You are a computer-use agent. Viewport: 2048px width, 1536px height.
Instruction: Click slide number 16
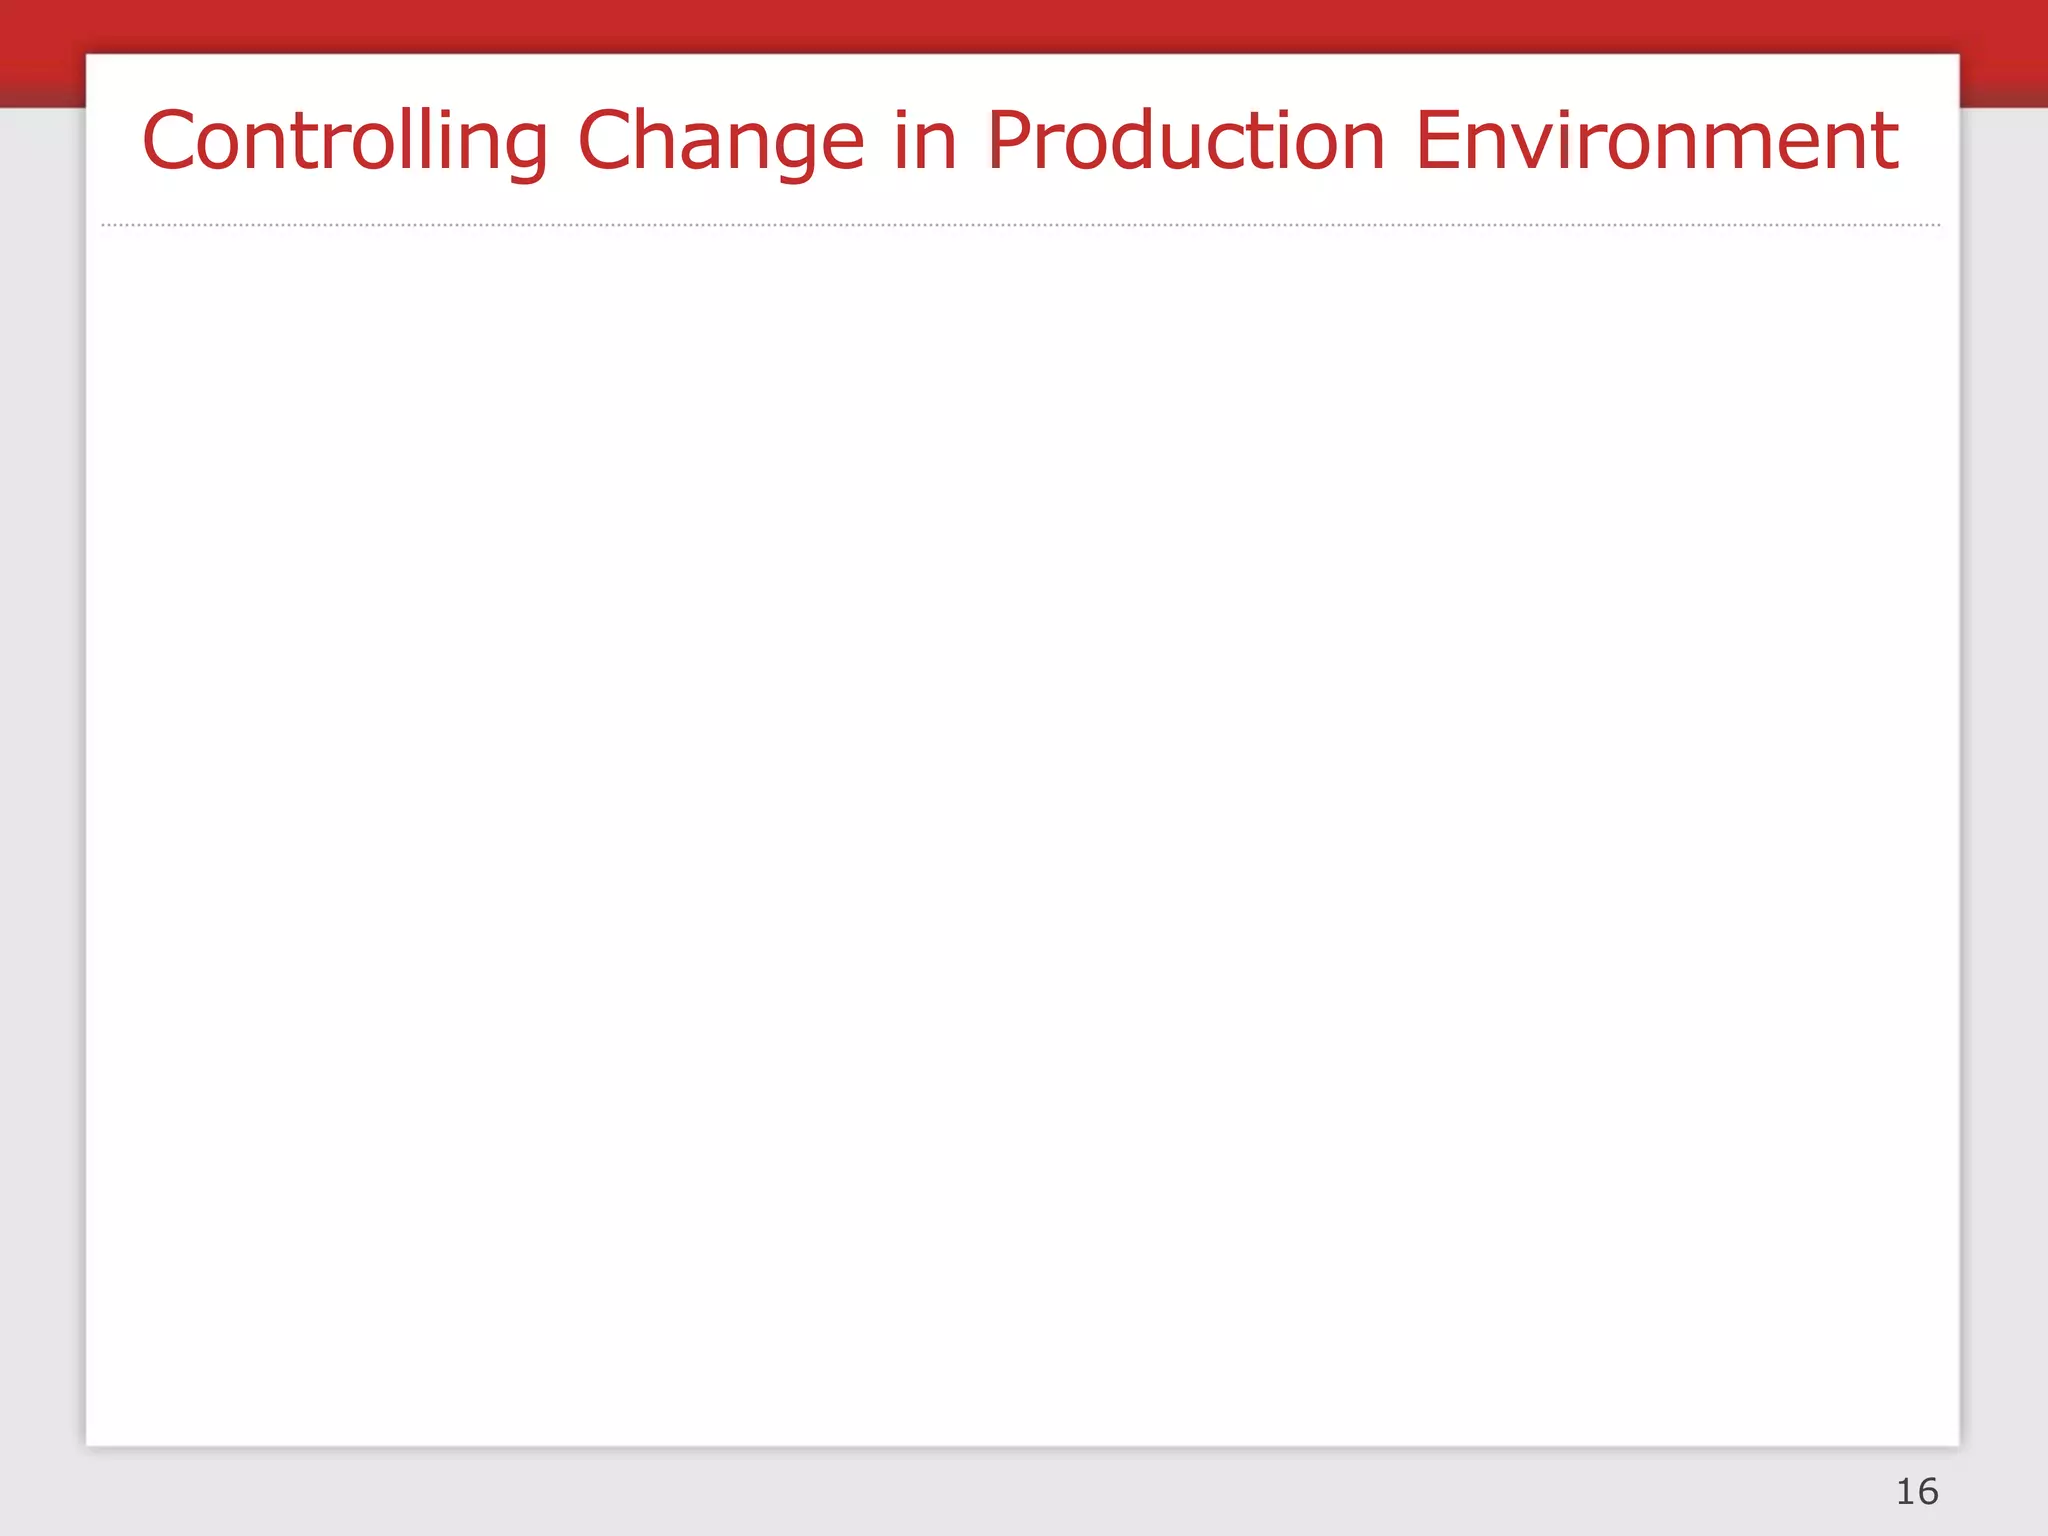1917,1492
